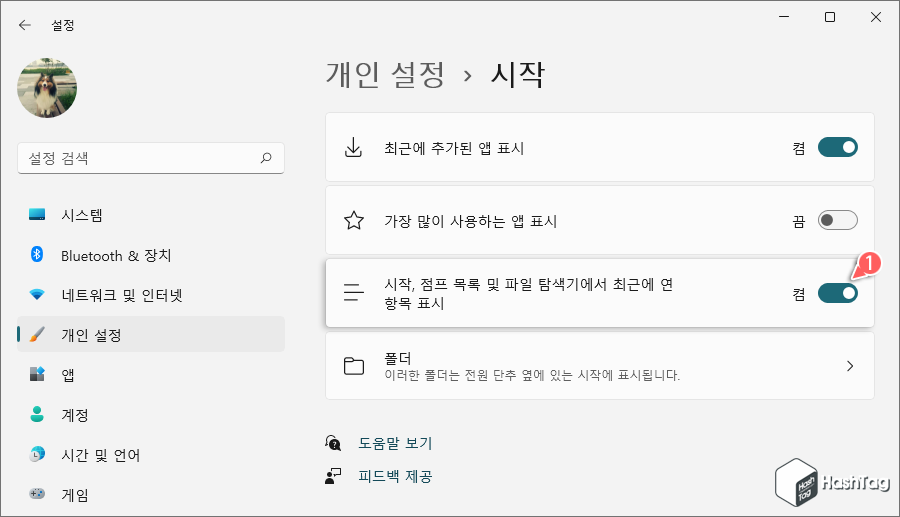Open 시스템 settings category
The image size is (900, 517).
click(151, 215)
